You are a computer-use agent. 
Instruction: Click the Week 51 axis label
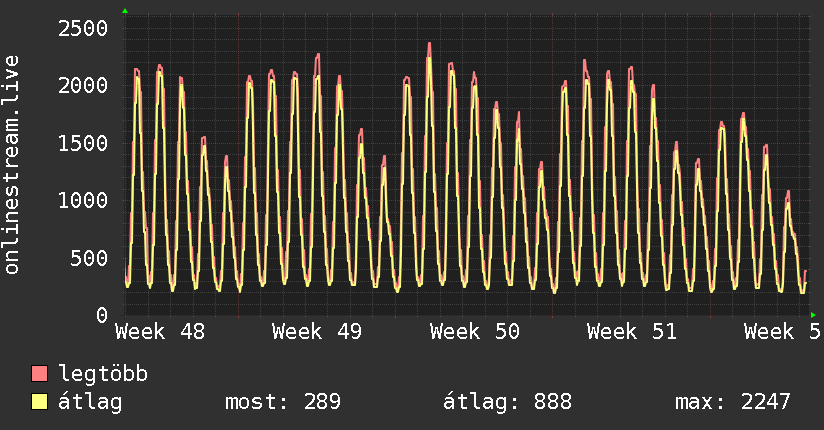(x=632, y=332)
